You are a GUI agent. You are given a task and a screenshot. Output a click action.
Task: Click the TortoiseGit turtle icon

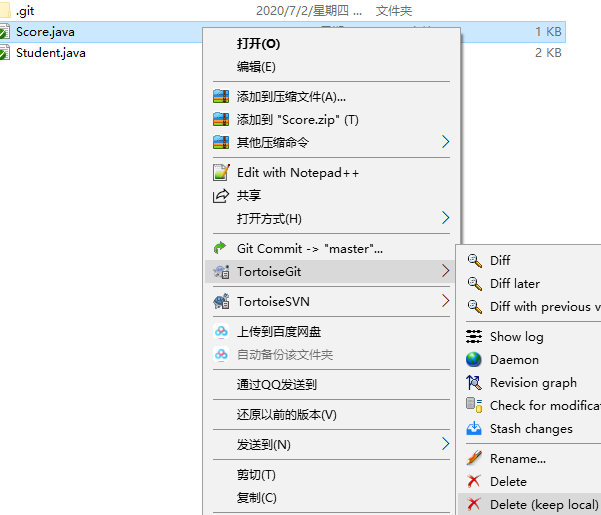pyautogui.click(x=221, y=271)
